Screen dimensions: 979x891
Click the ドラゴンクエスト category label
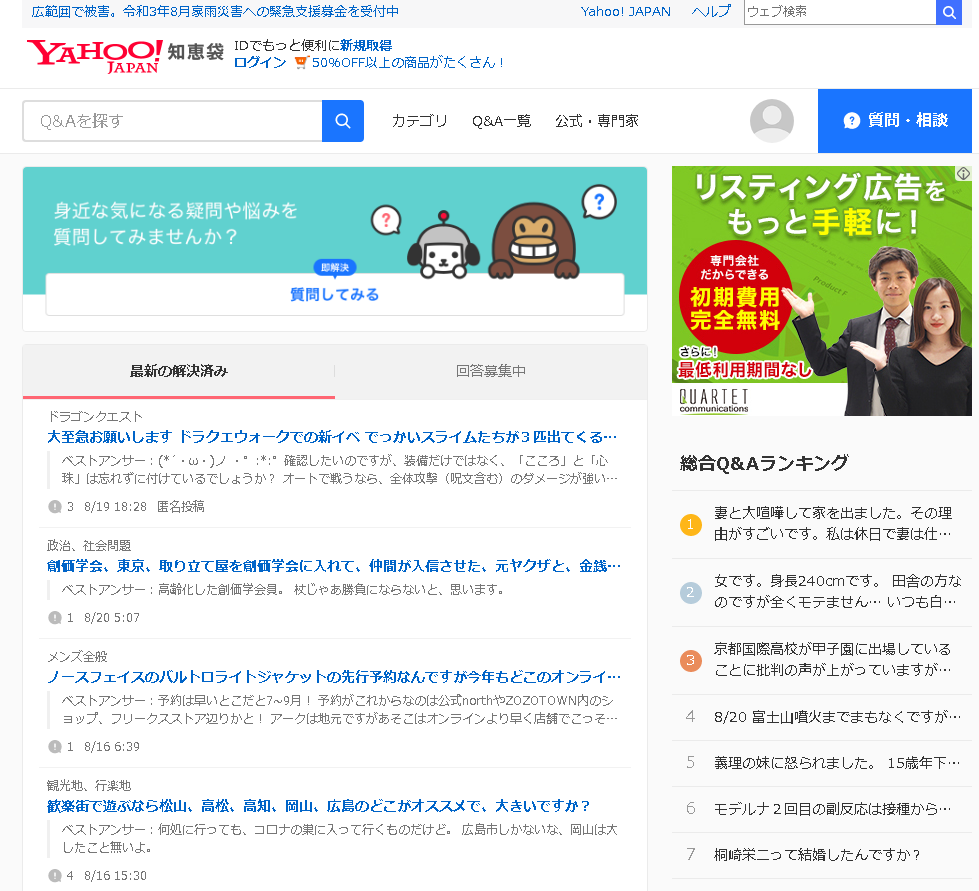96,416
